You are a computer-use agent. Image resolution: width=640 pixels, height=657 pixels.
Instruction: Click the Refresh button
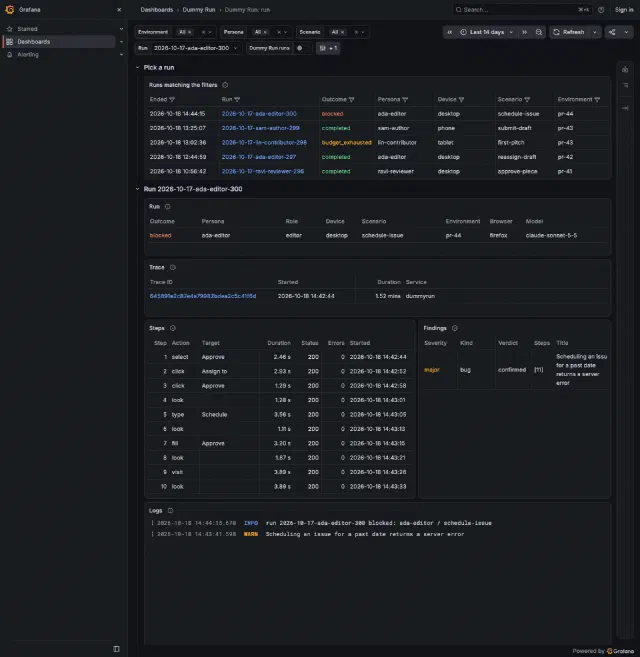[x=569, y=32]
